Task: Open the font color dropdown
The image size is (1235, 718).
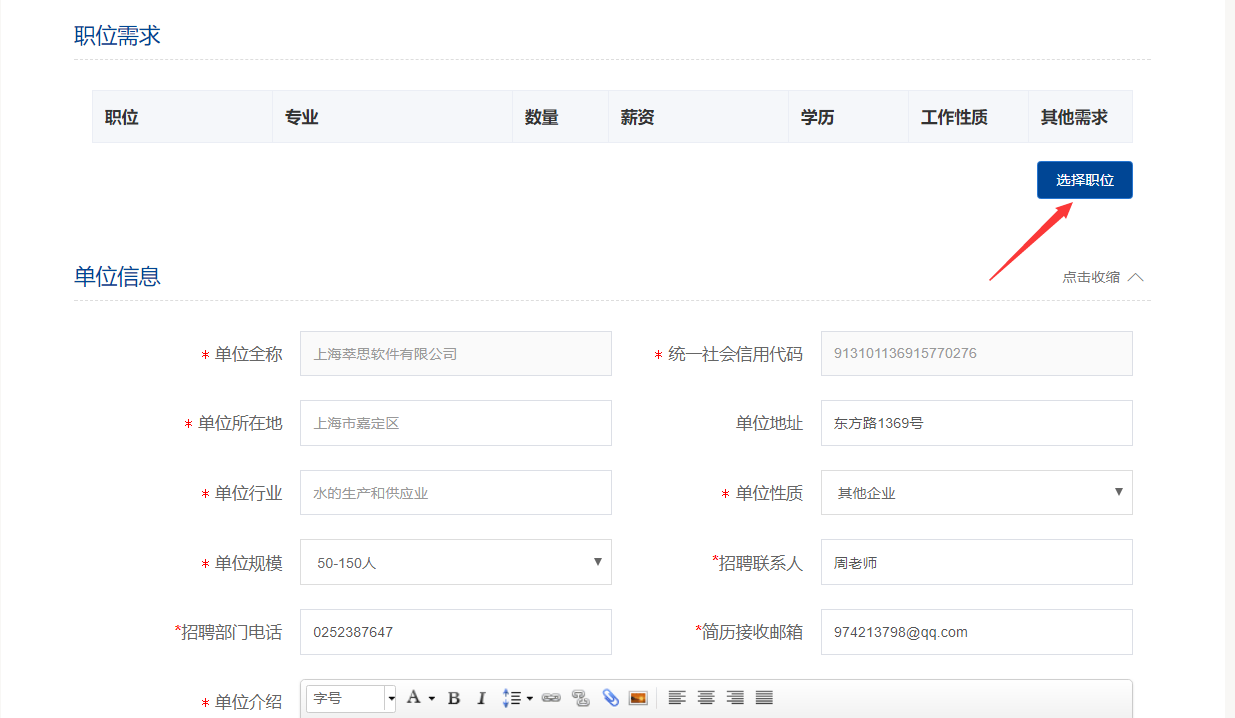Action: tap(420, 698)
